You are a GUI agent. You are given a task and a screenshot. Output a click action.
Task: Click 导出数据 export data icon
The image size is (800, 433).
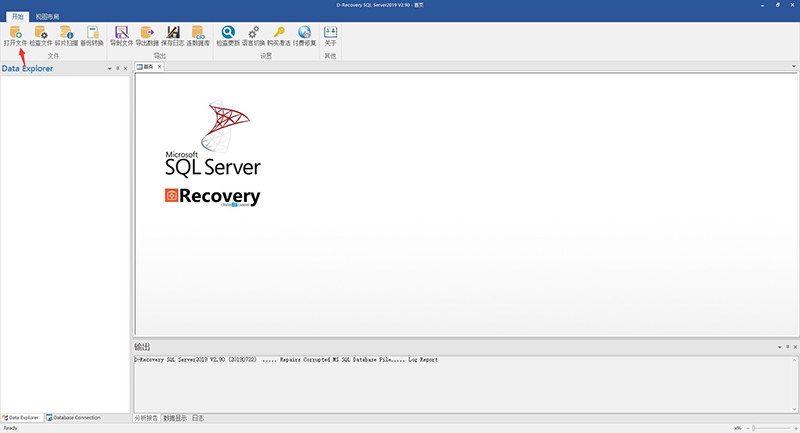click(x=147, y=36)
